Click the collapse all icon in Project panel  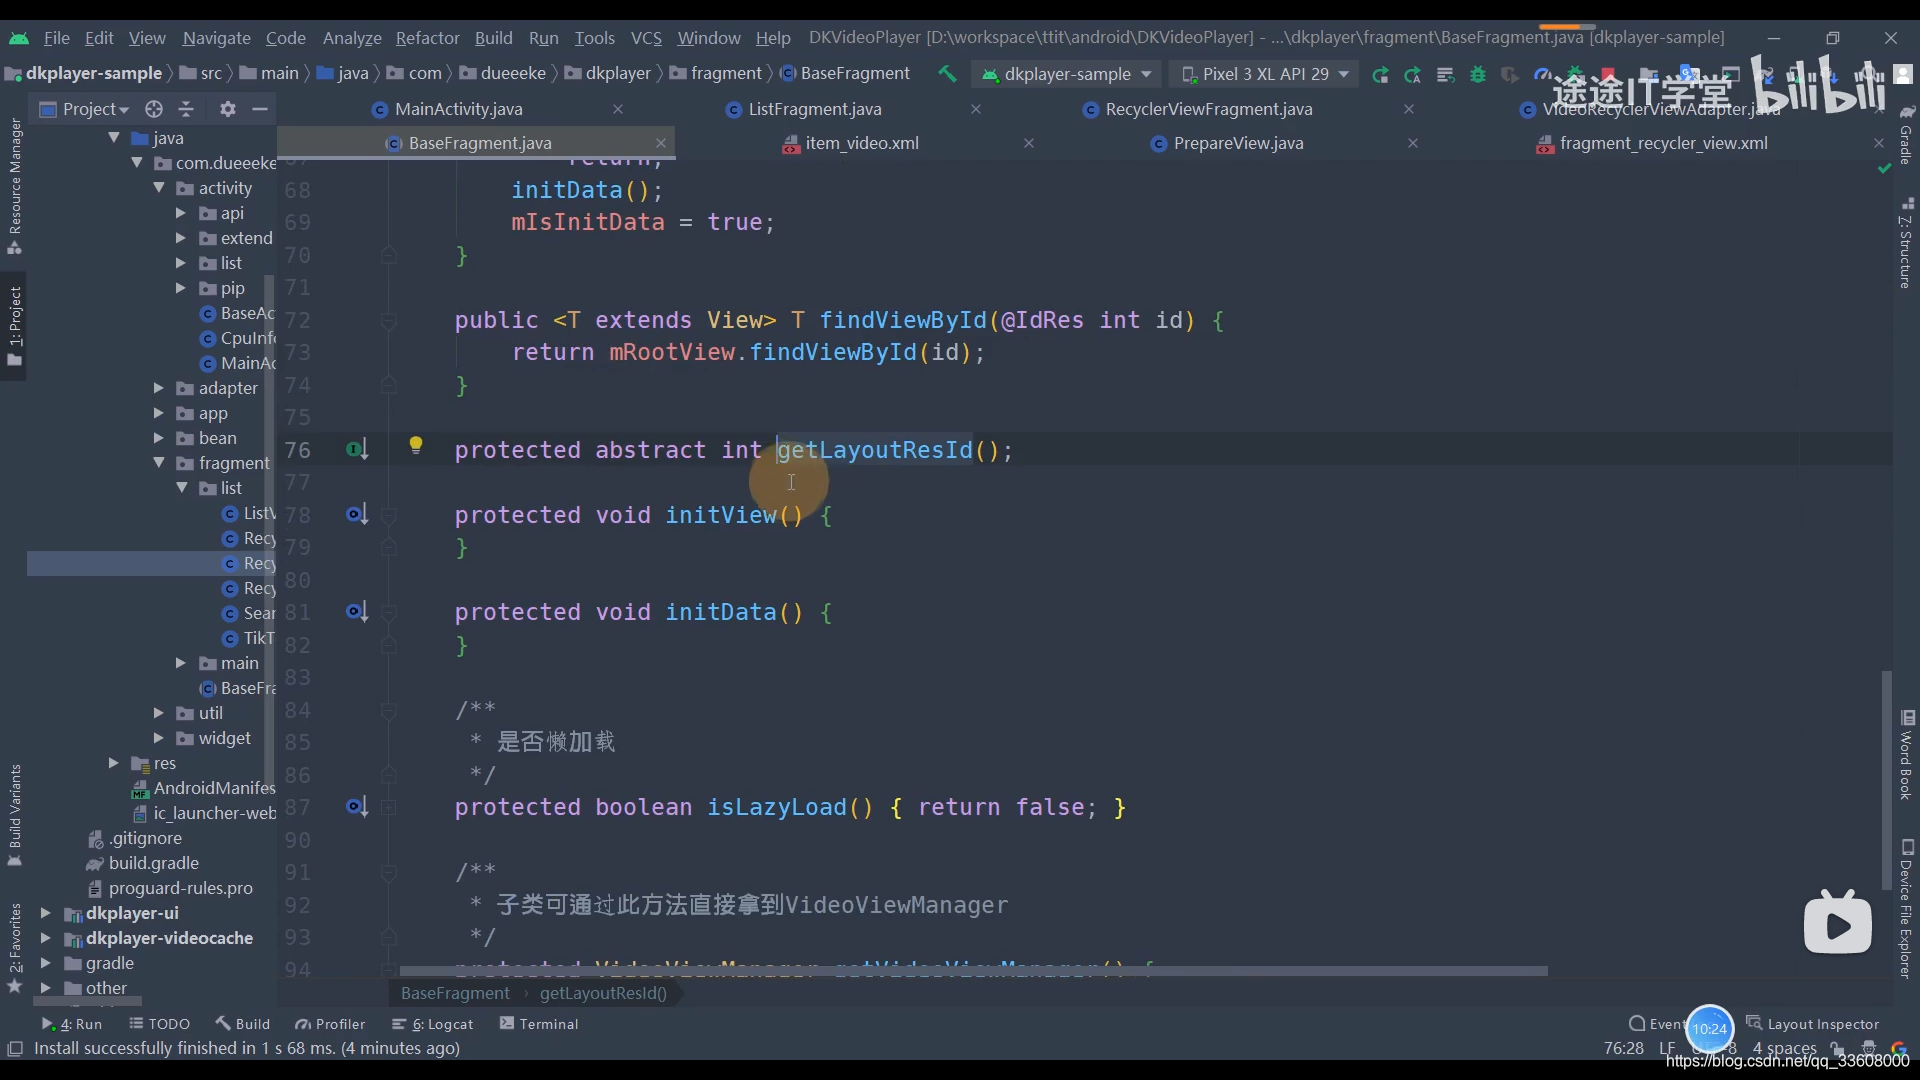tap(186, 109)
